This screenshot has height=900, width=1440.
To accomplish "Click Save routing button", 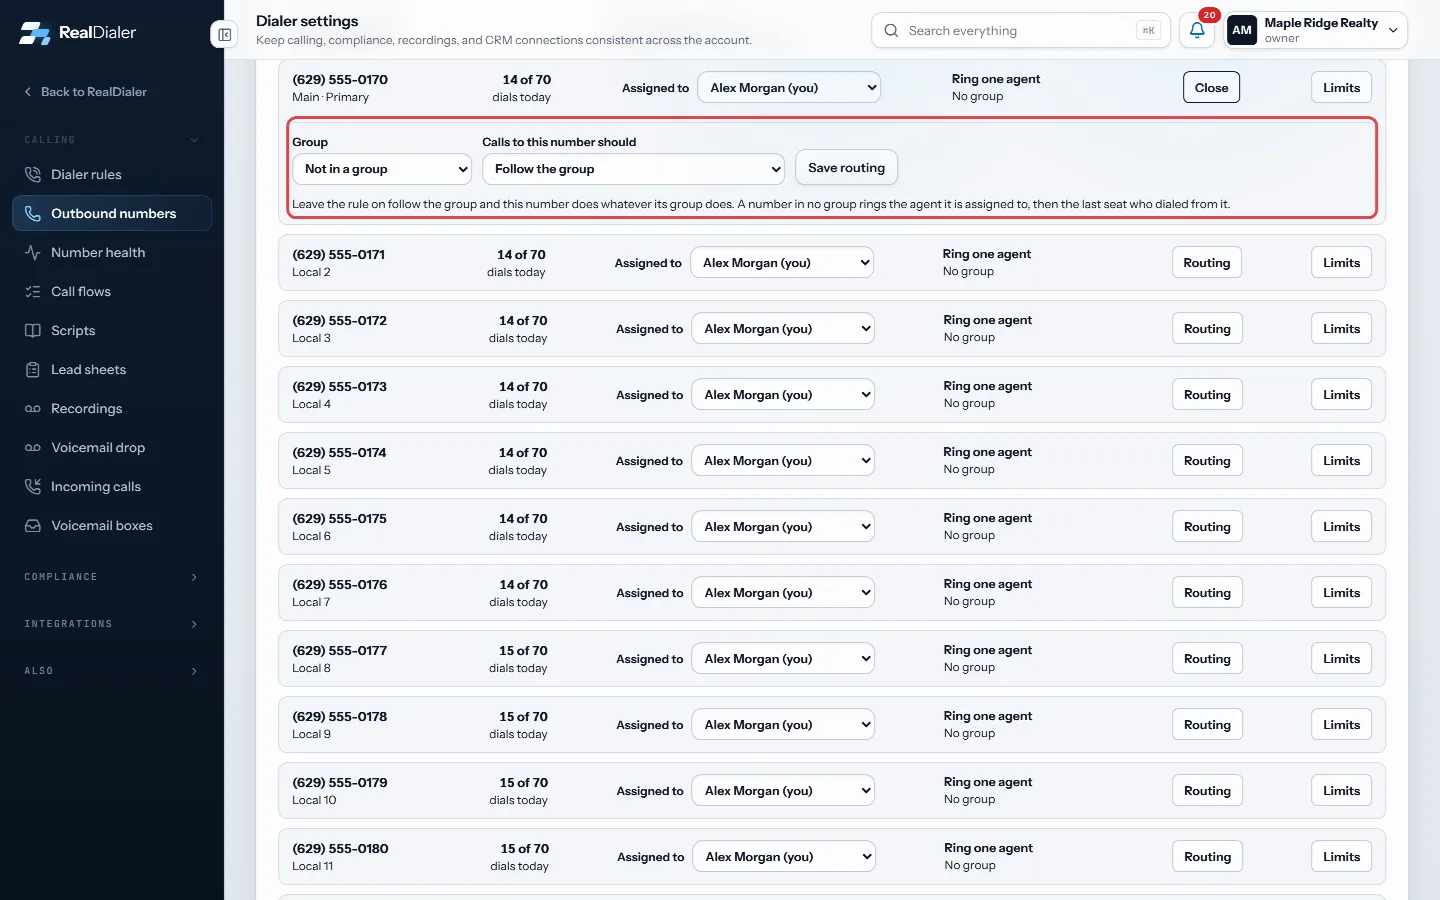I will pos(846,168).
